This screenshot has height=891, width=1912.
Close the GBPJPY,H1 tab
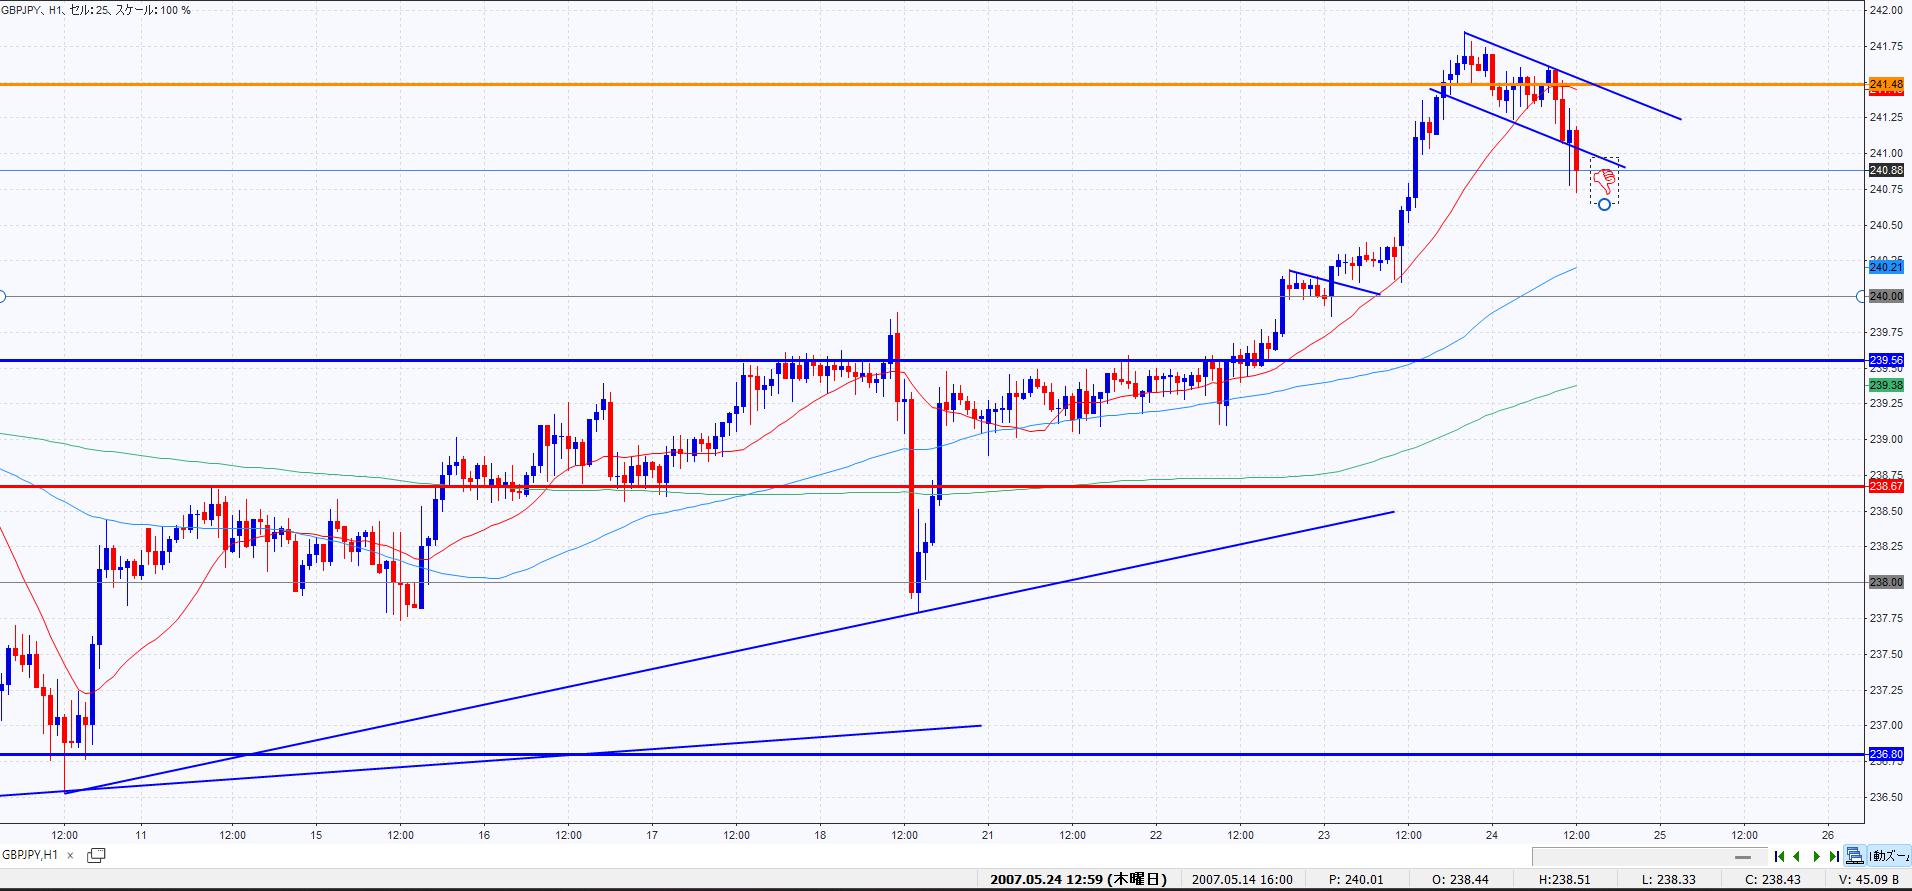tap(70, 856)
